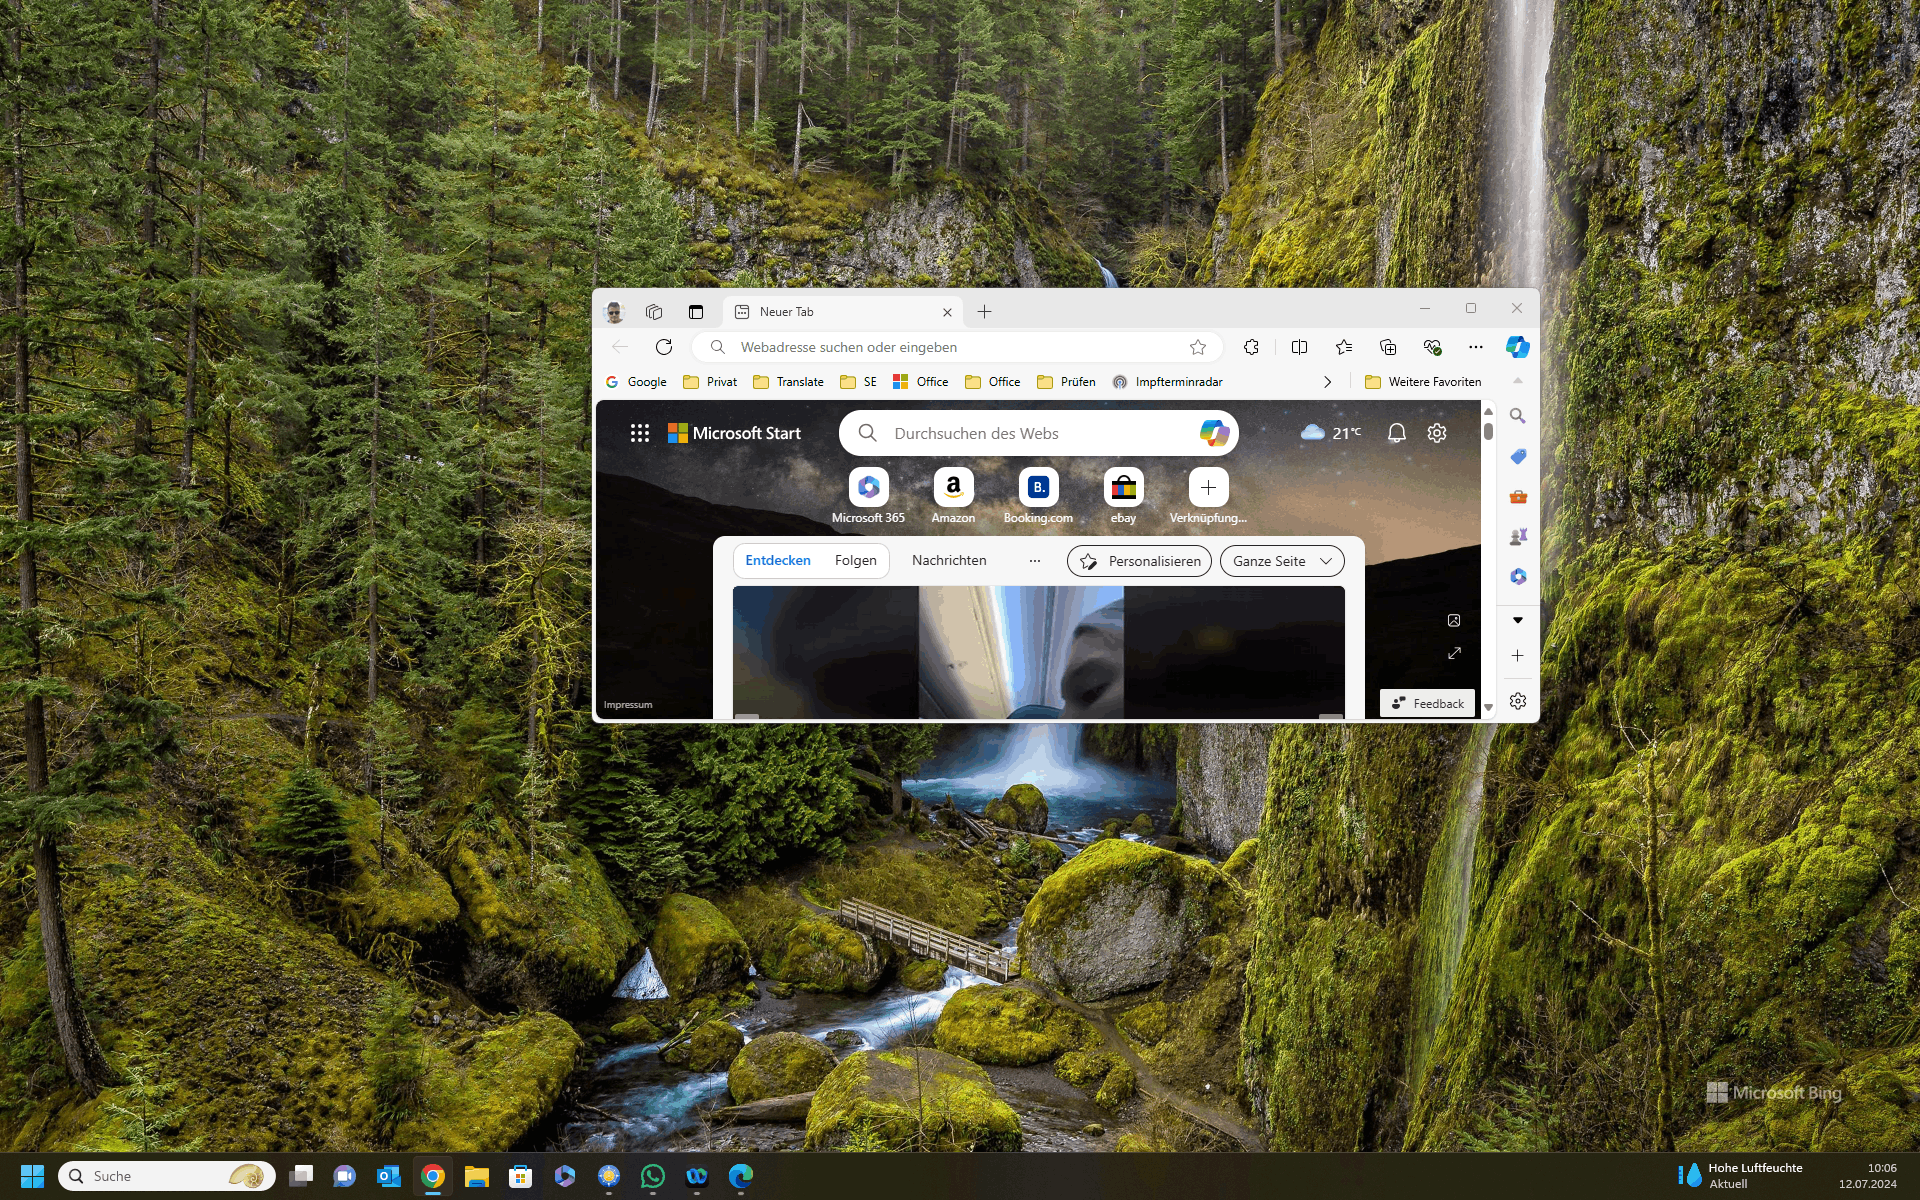1920x1200 pixels.
Task: Click the page vertical scrollbar thumb
Action: click(1488, 431)
